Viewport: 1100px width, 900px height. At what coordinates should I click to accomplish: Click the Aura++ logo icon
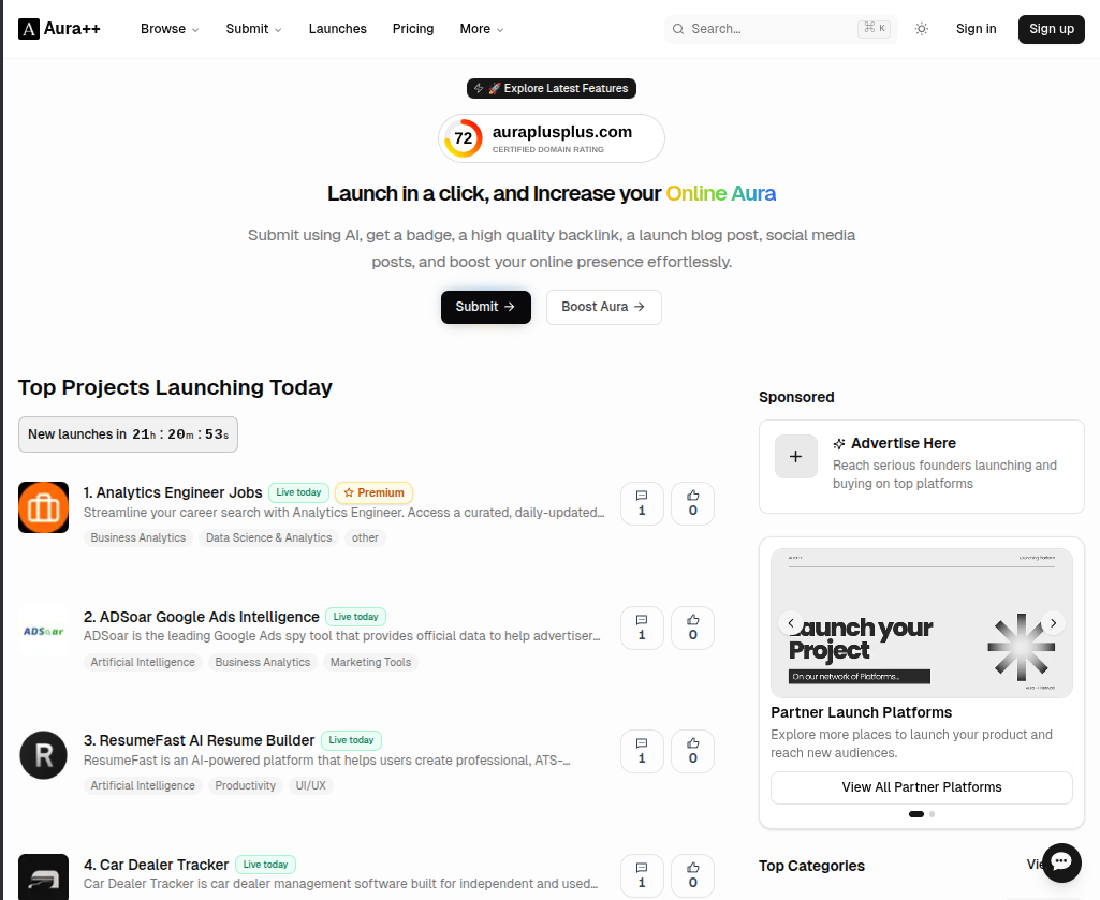[x=29, y=29]
